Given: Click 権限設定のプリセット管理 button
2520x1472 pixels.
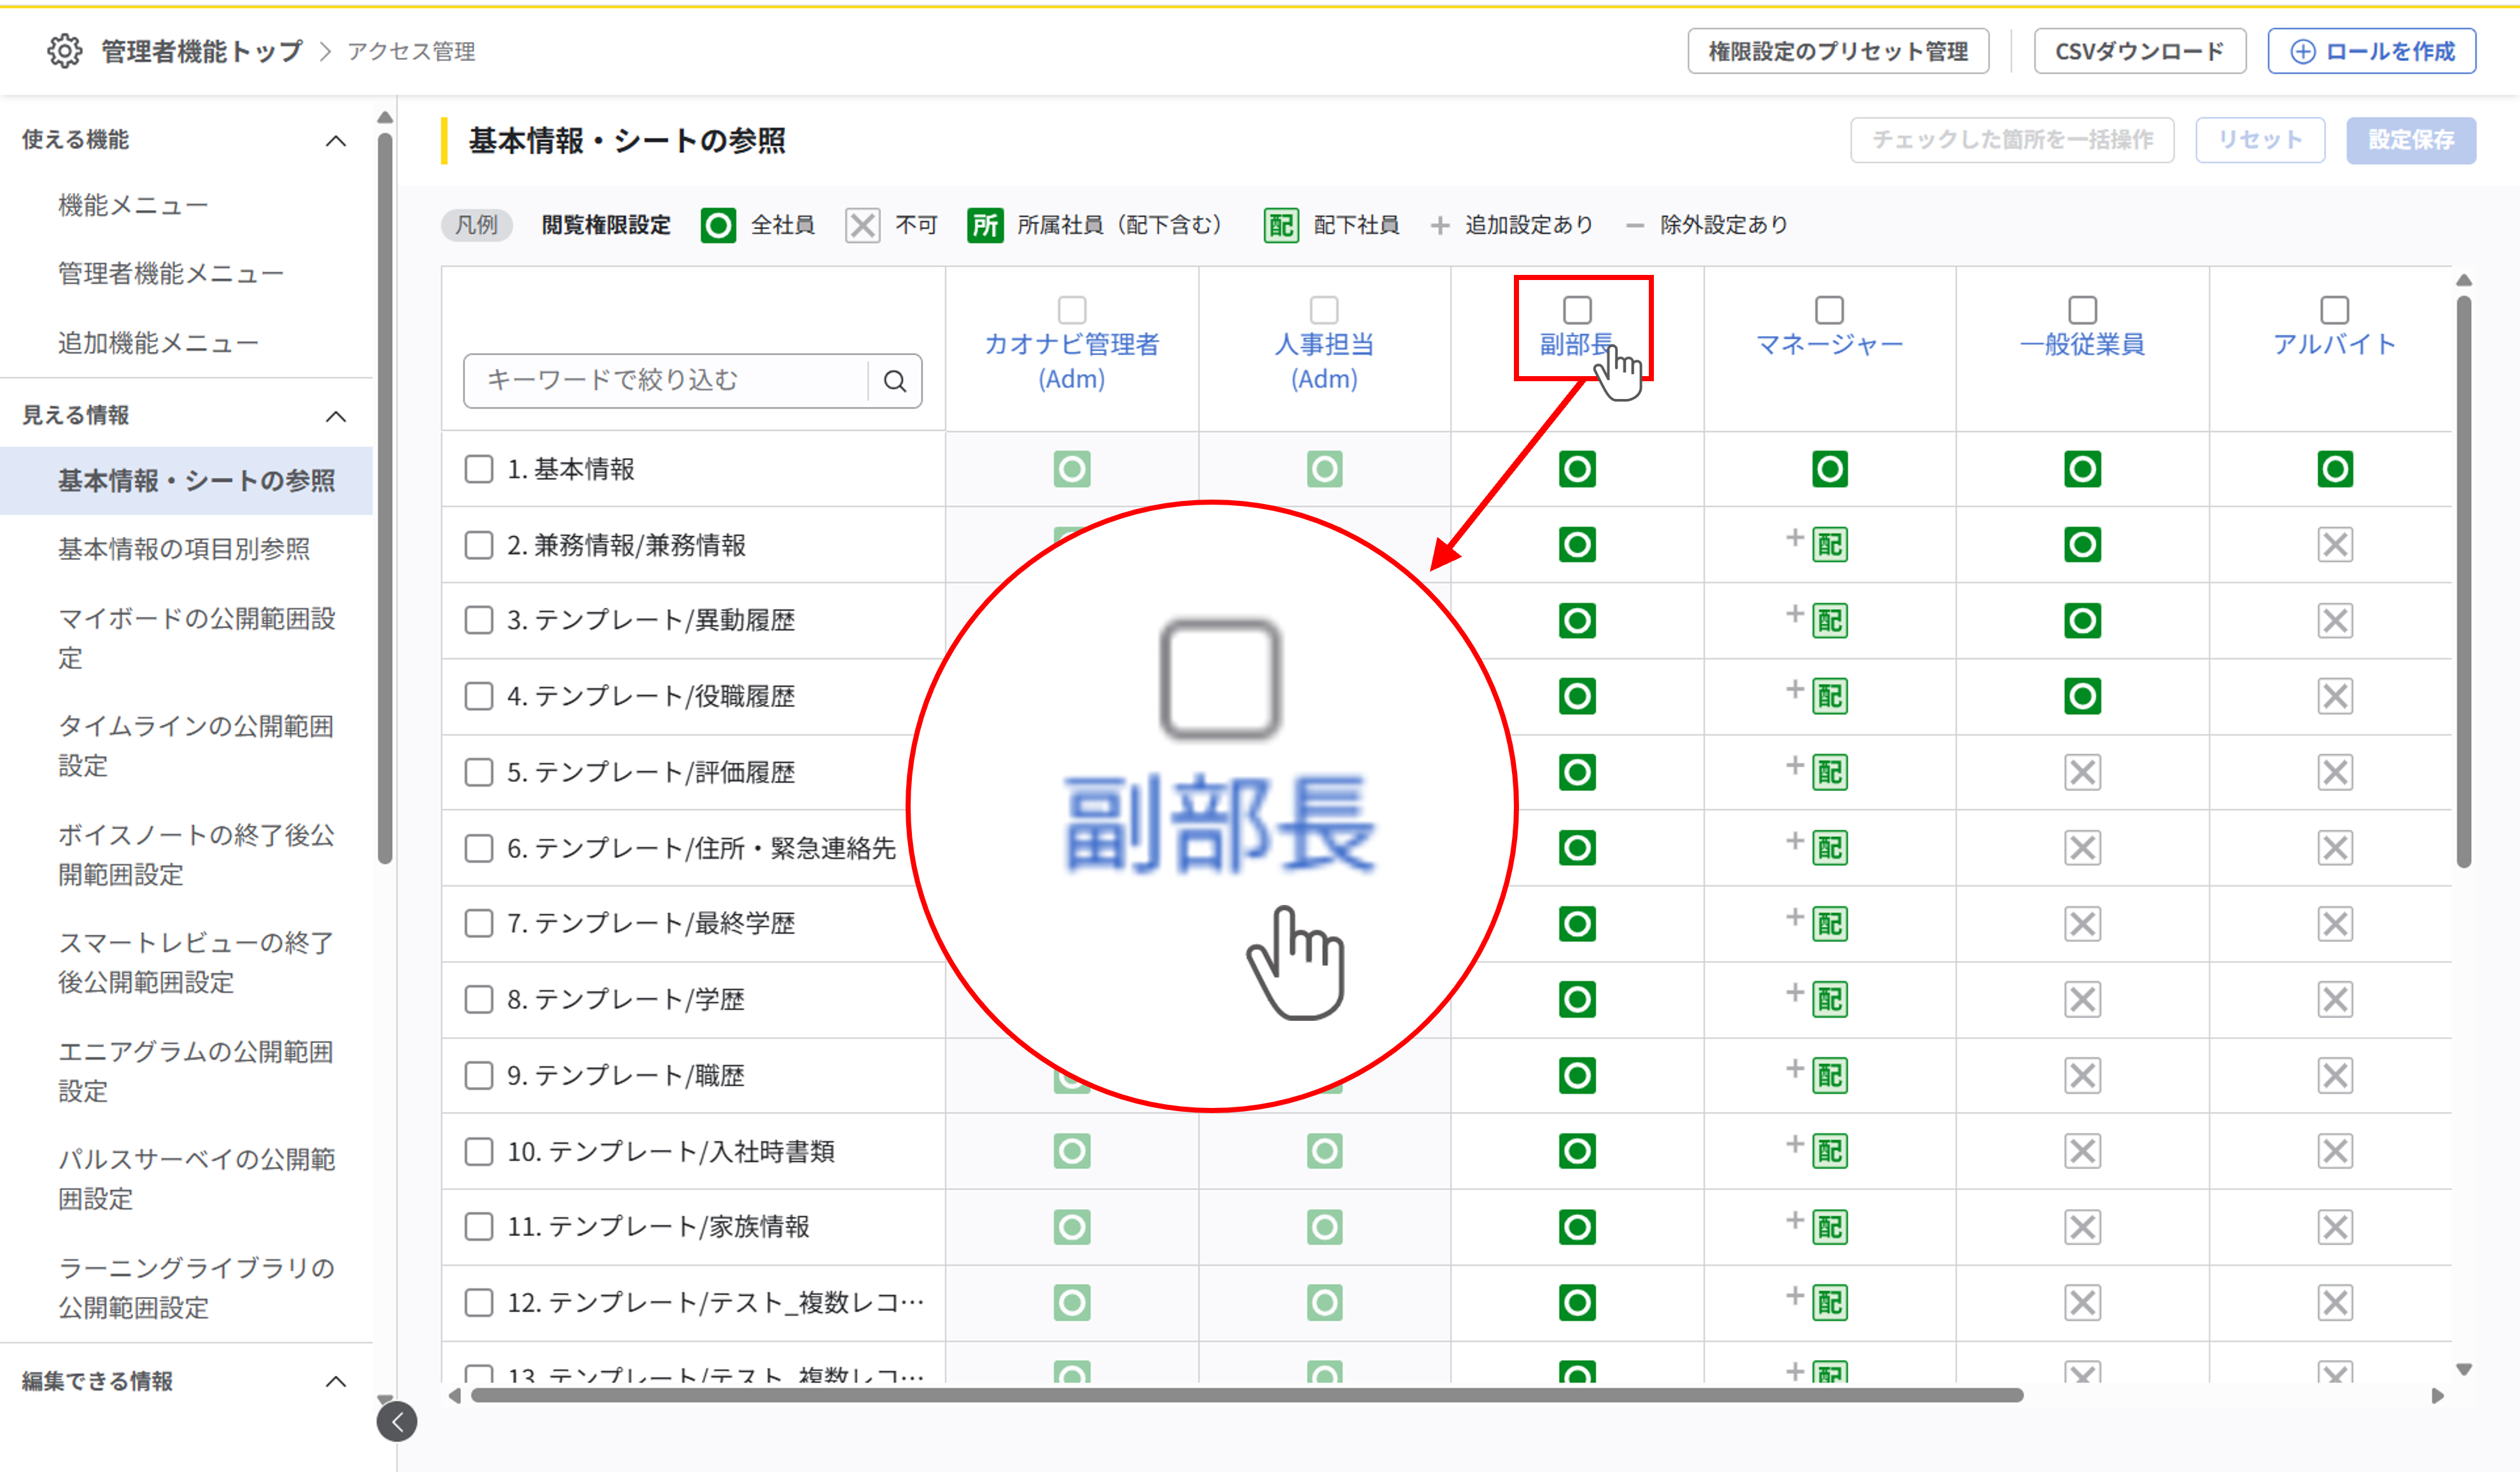Looking at the screenshot, I should click(x=1838, y=51).
